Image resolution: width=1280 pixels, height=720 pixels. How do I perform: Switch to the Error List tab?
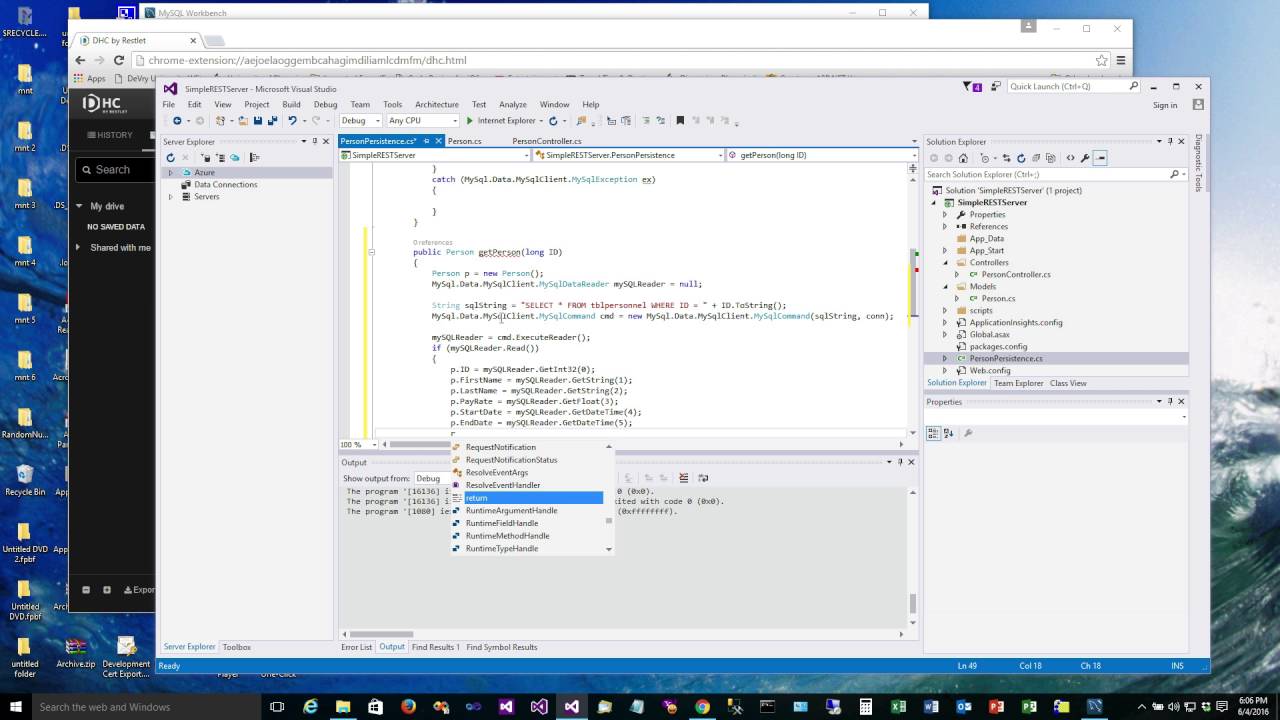click(356, 647)
